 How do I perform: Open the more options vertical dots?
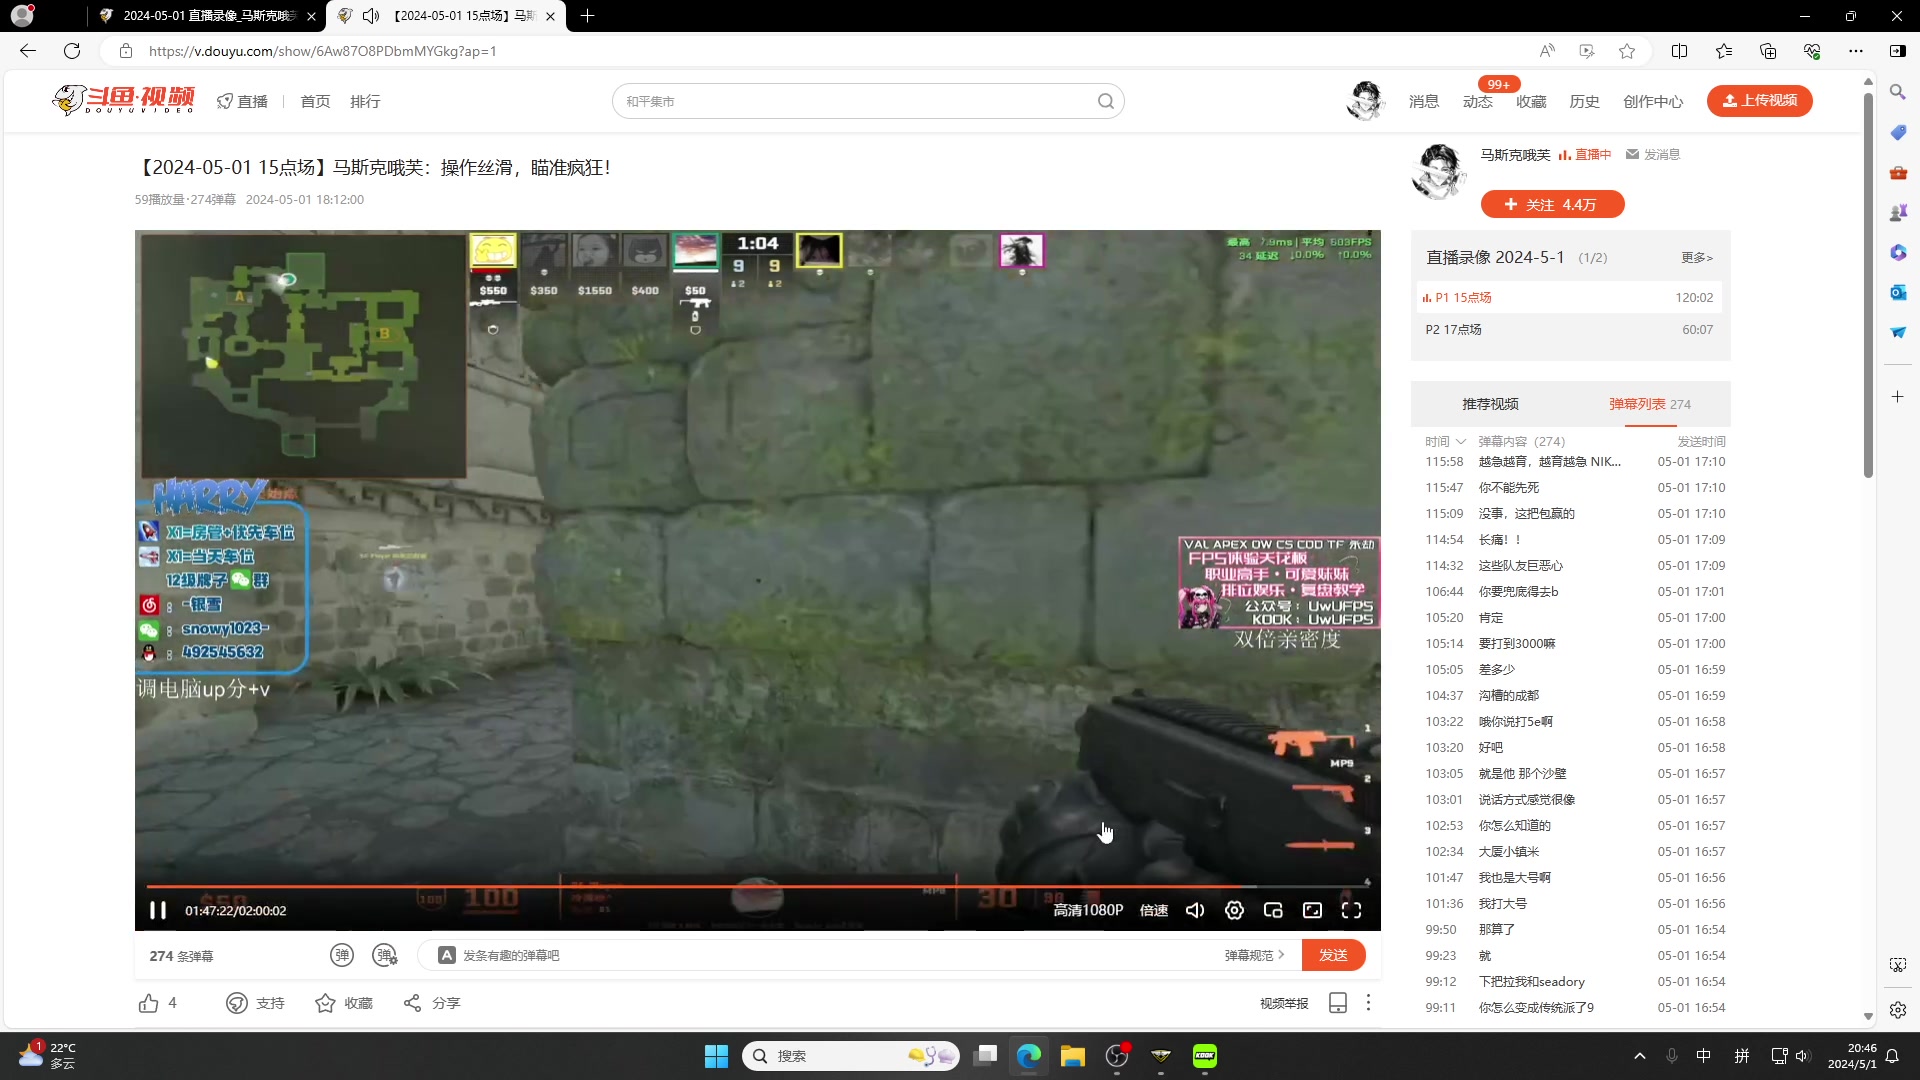[x=1368, y=1002]
